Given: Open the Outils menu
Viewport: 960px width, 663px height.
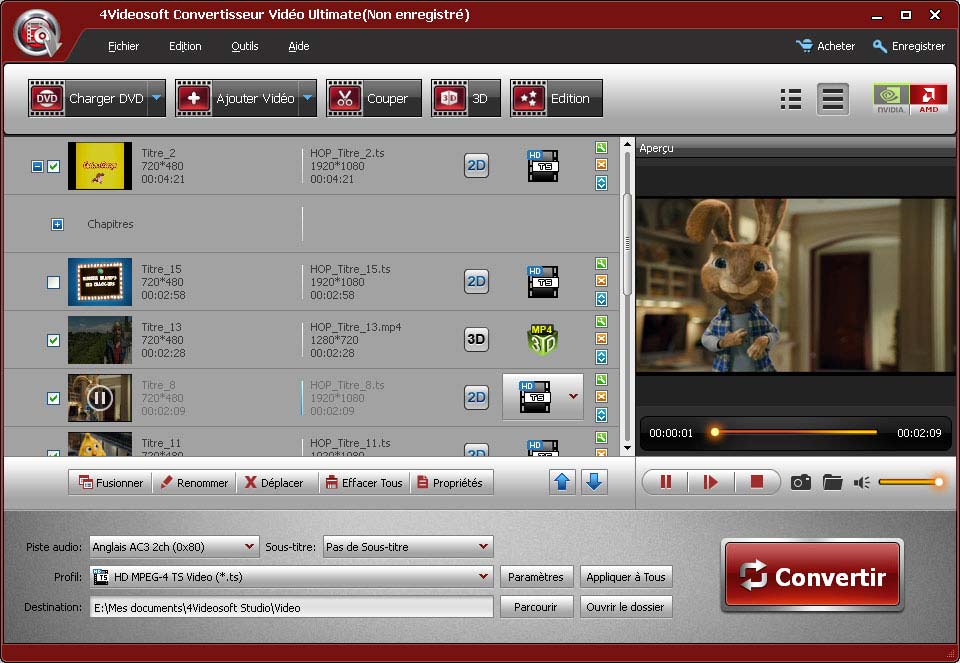Looking at the screenshot, I should point(244,46).
